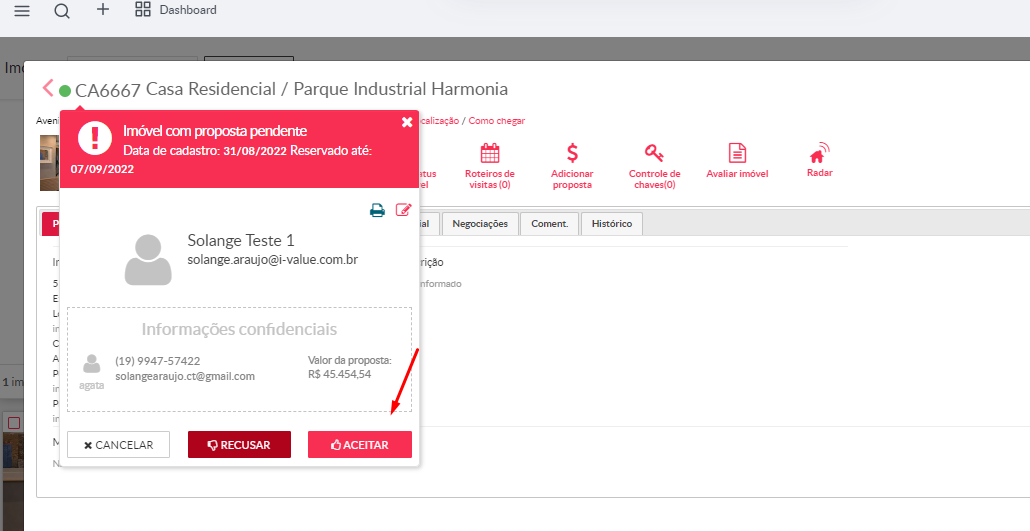Viewport: 1030px width, 531px height.
Task: Click the RECUSAR button
Action: pos(239,445)
